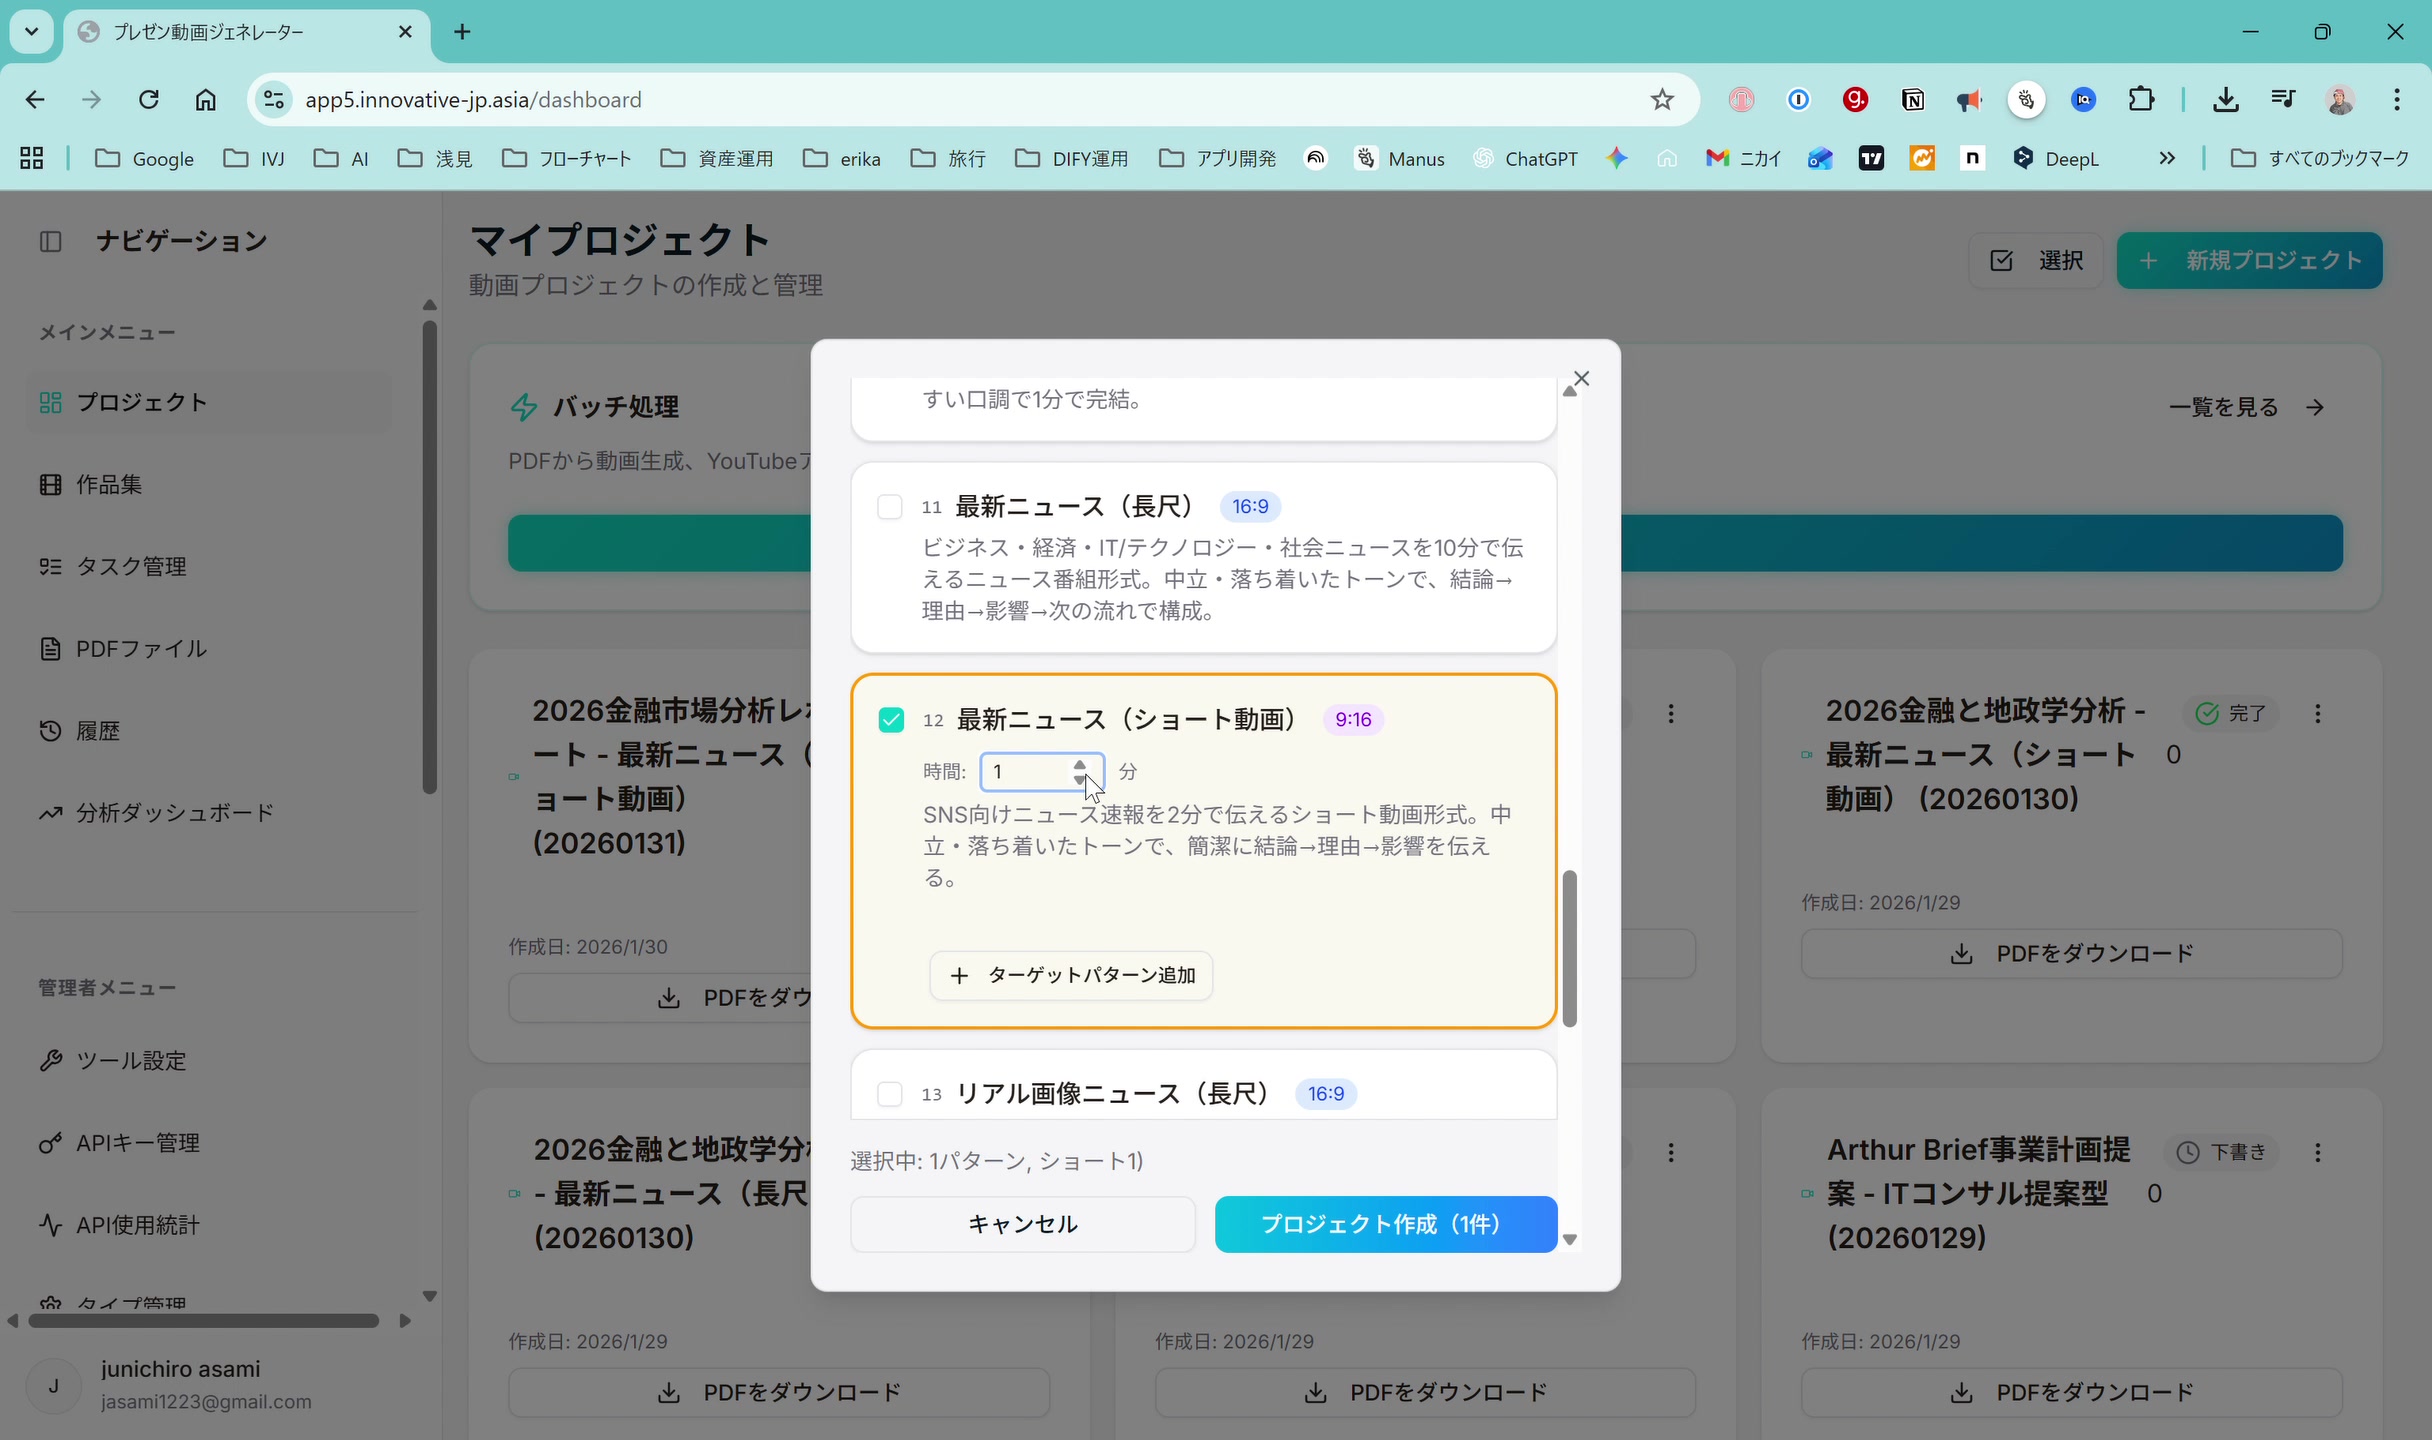Open API使用統計 from the admin menu
Screen dimensions: 2432x1440
pyautogui.click(x=52, y=1225)
